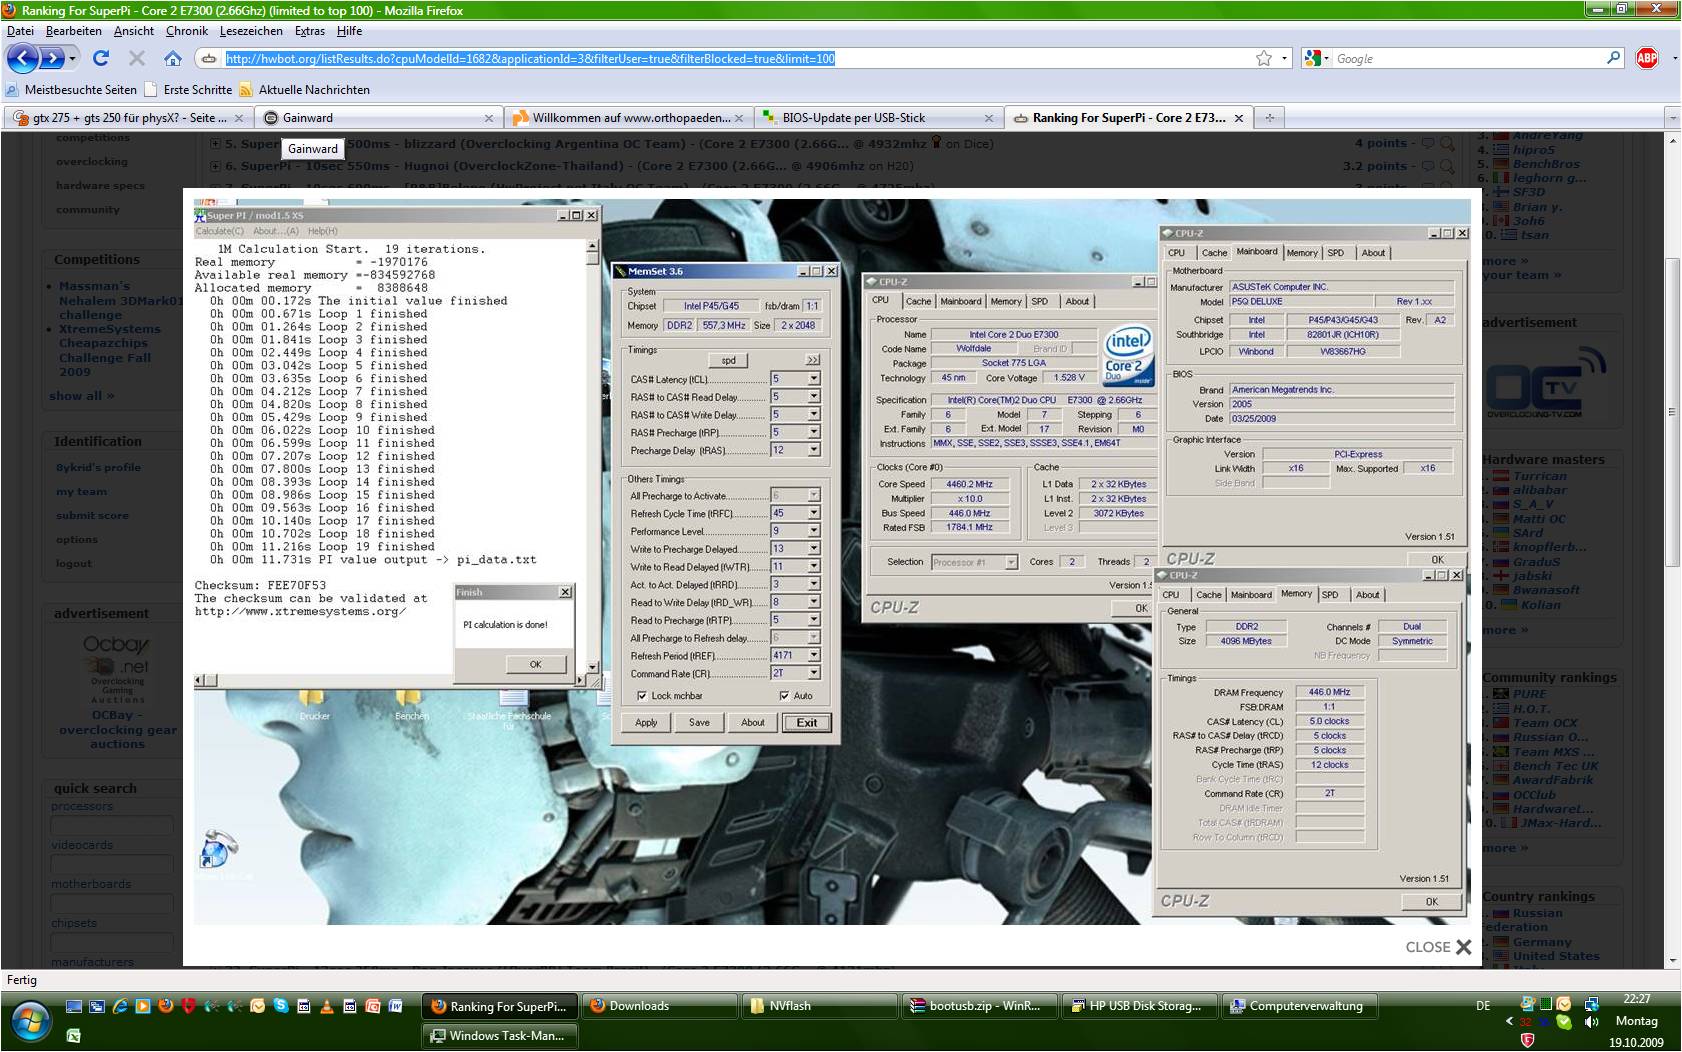The image size is (1682, 1052).
Task: Click the DE language indicator in taskbar
Action: 1483,1006
